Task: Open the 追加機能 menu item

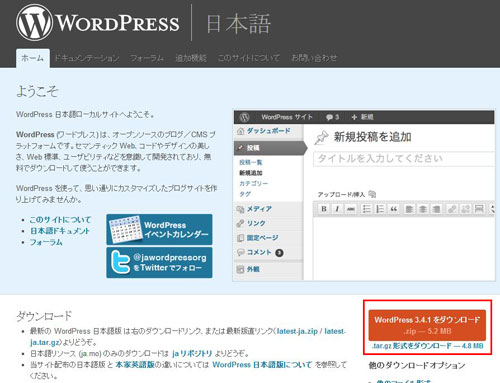Action: (191, 58)
